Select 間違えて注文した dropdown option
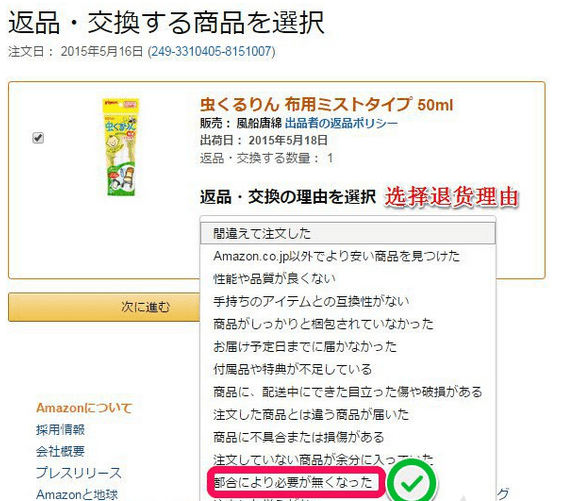 pyautogui.click(x=348, y=233)
